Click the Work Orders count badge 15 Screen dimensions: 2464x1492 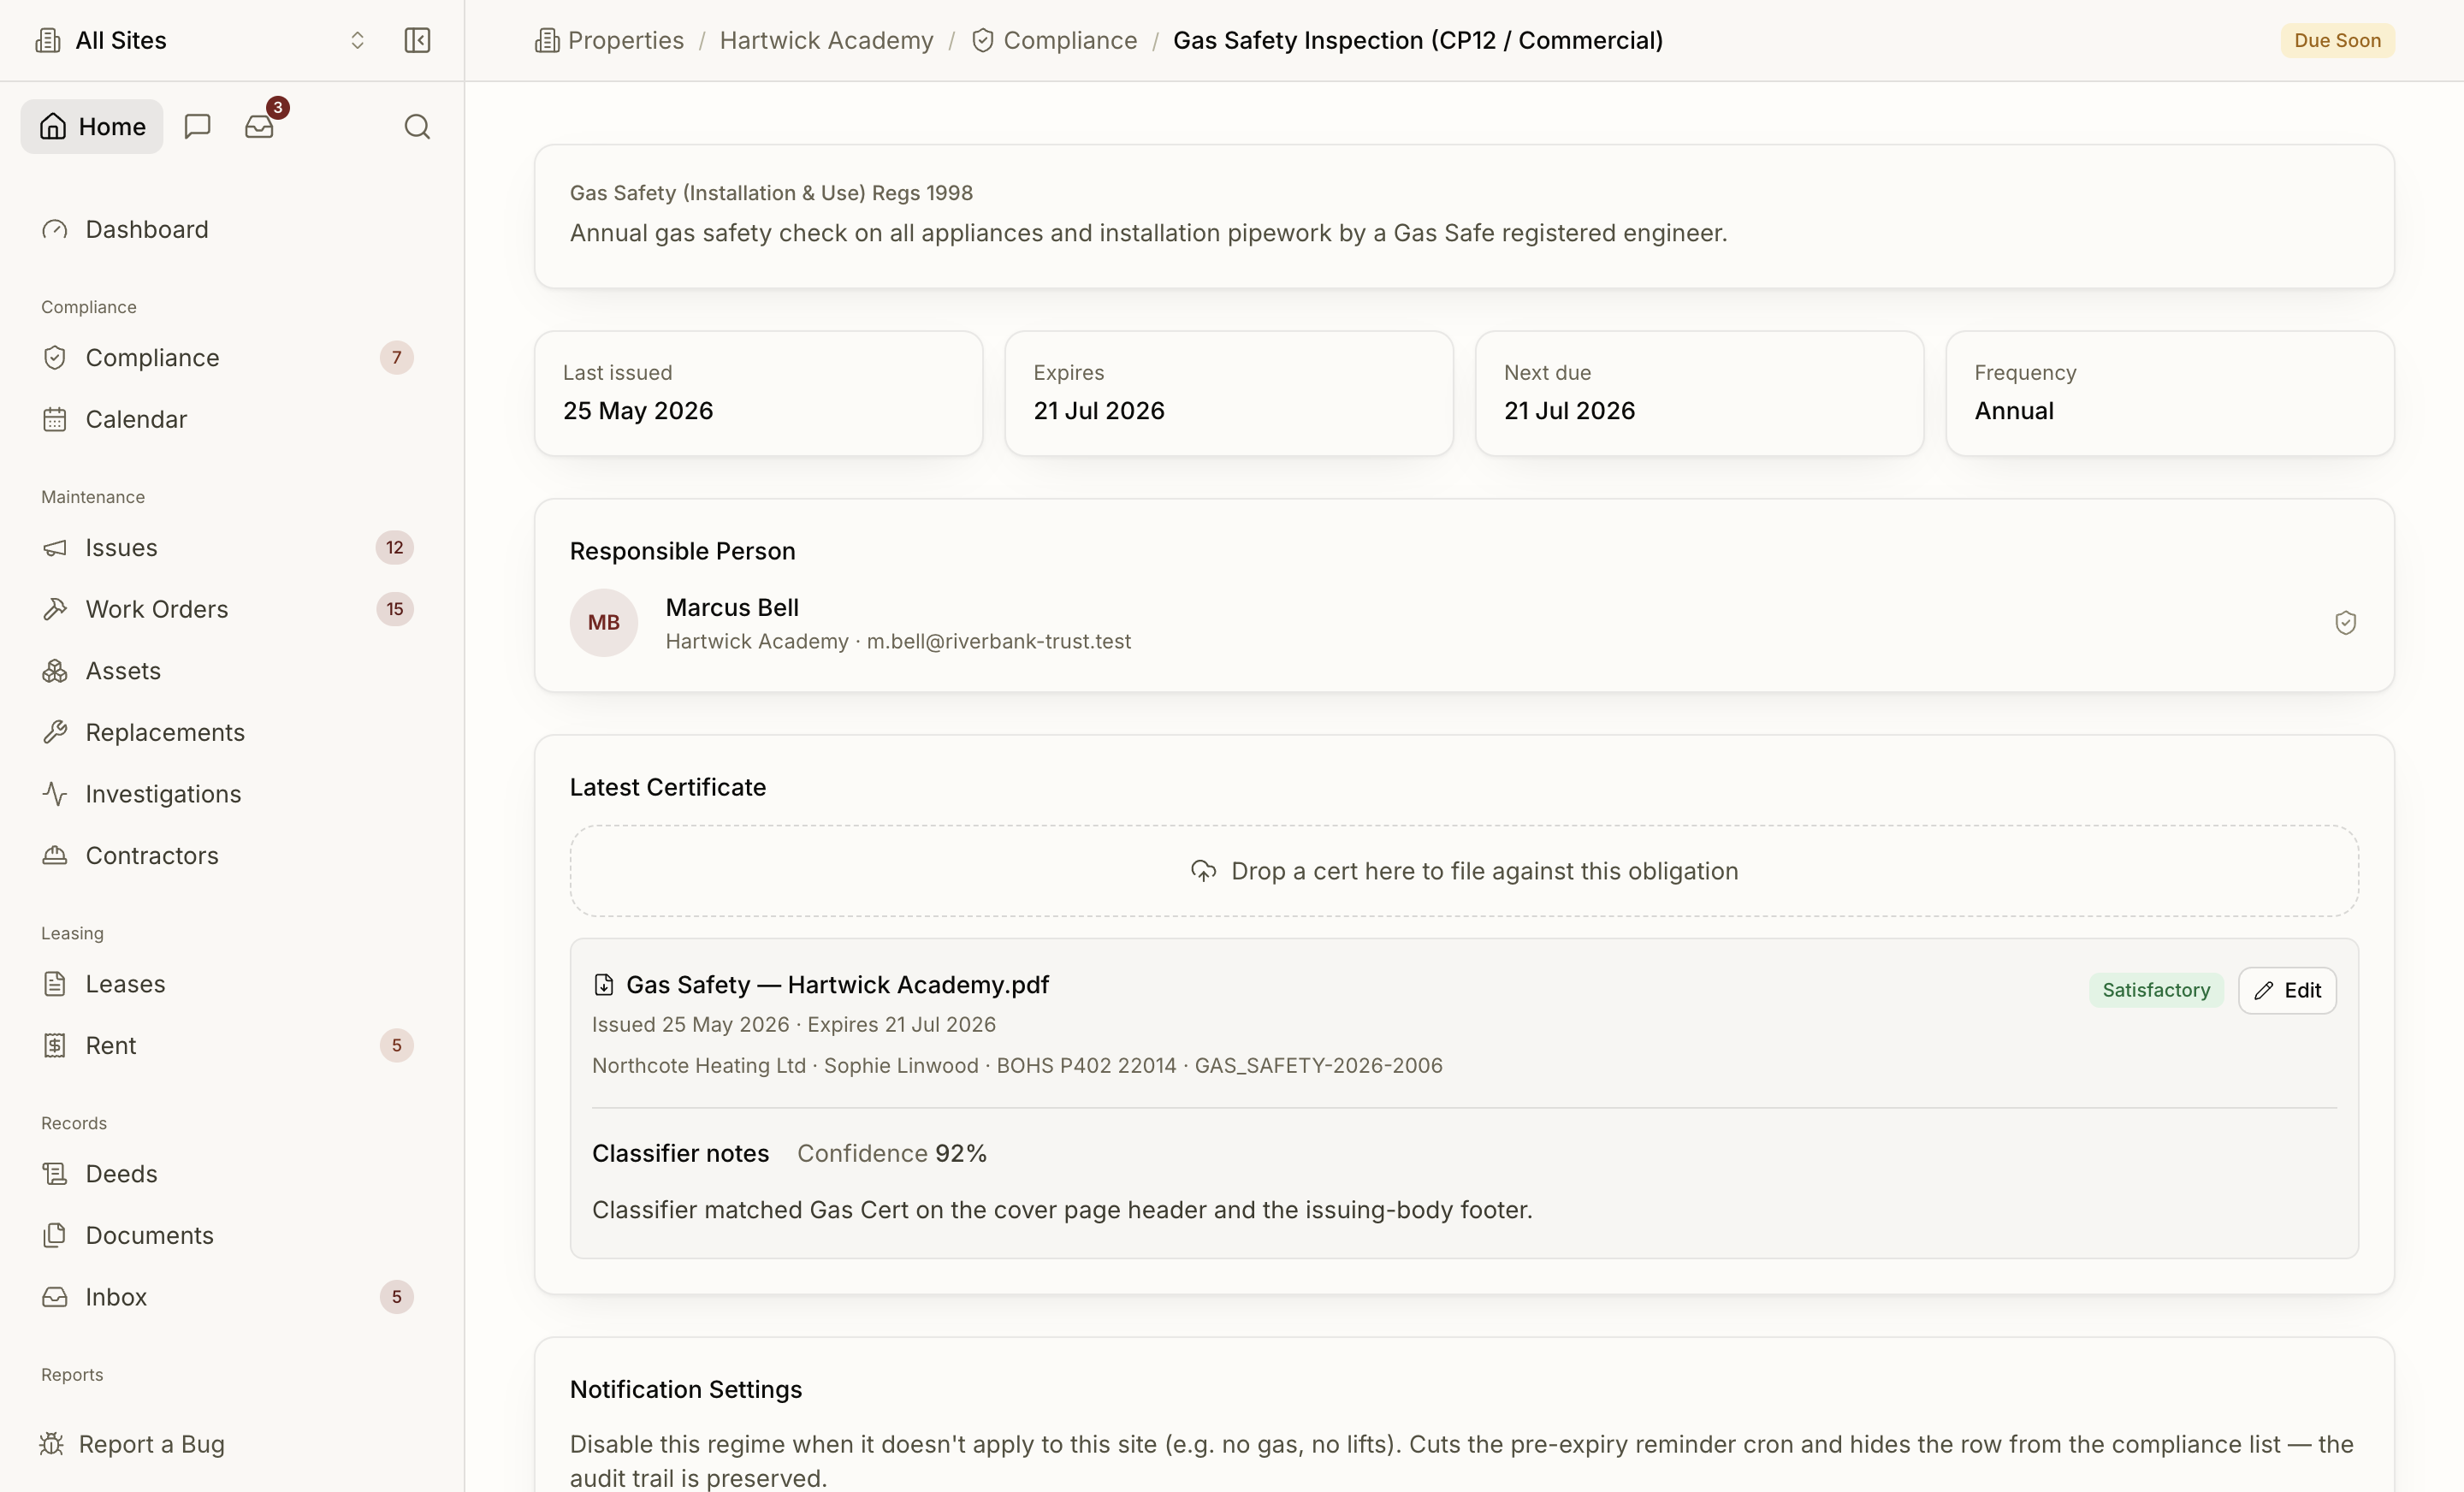[395, 609]
